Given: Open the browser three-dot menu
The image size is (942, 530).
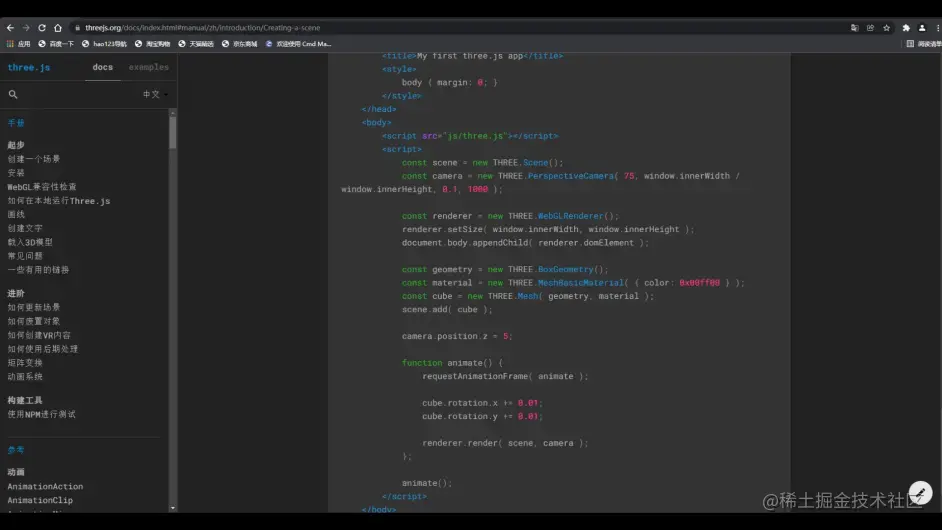Looking at the screenshot, I should point(937,28).
